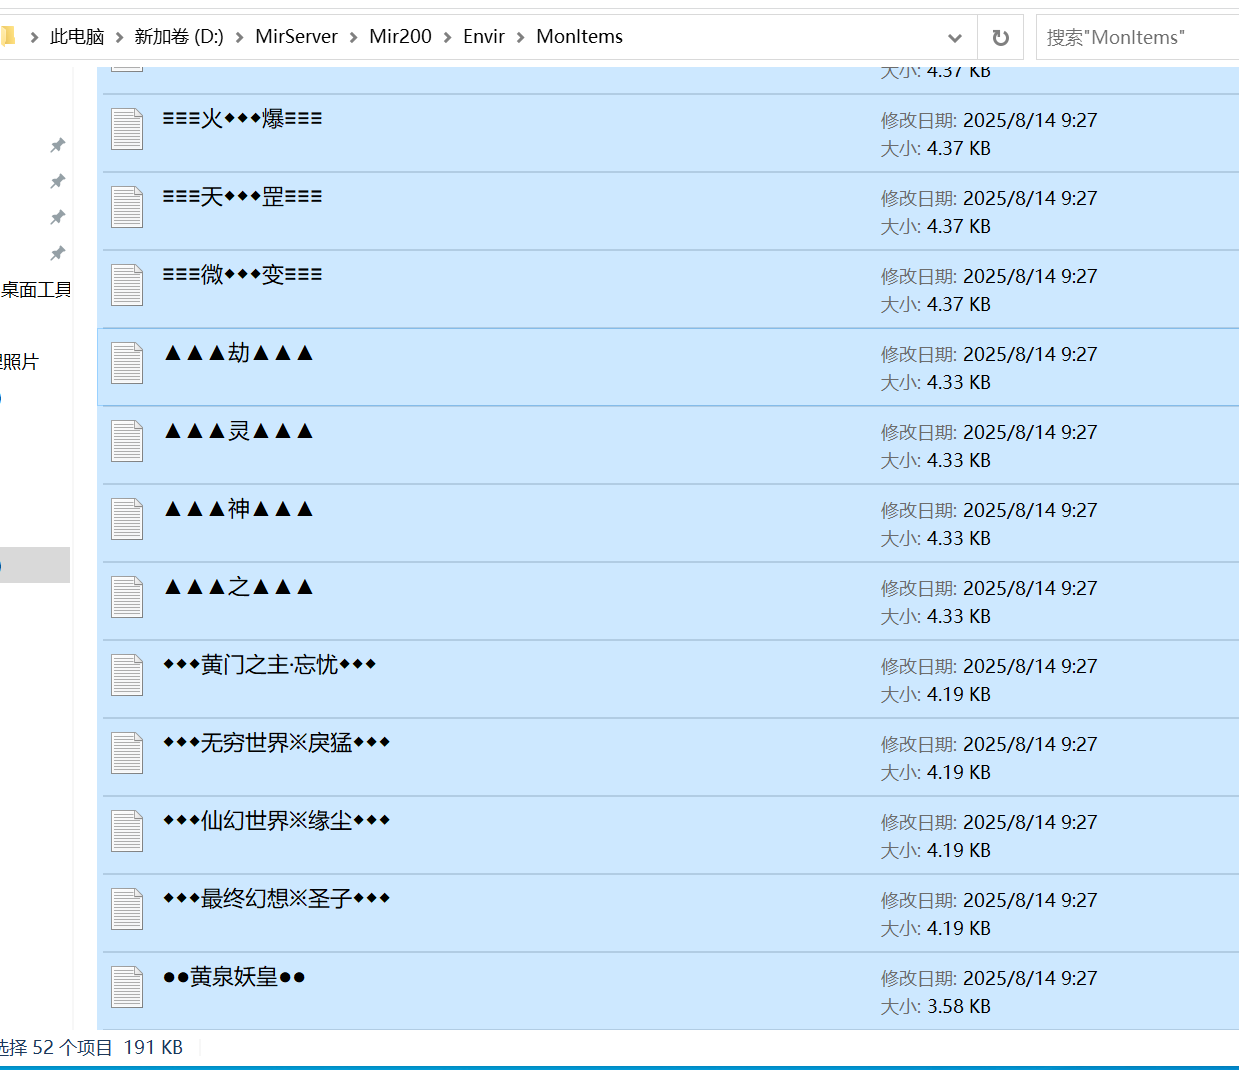
Task: Click file icon of ≡≡≡火◆◆◆爆≡≡≡
Action: 127,129
